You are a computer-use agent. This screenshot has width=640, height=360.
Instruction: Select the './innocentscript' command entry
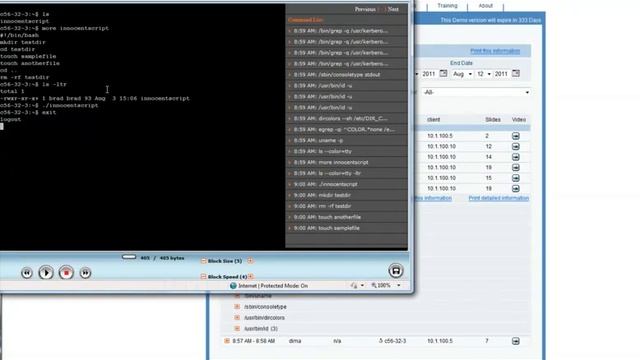click(346, 184)
